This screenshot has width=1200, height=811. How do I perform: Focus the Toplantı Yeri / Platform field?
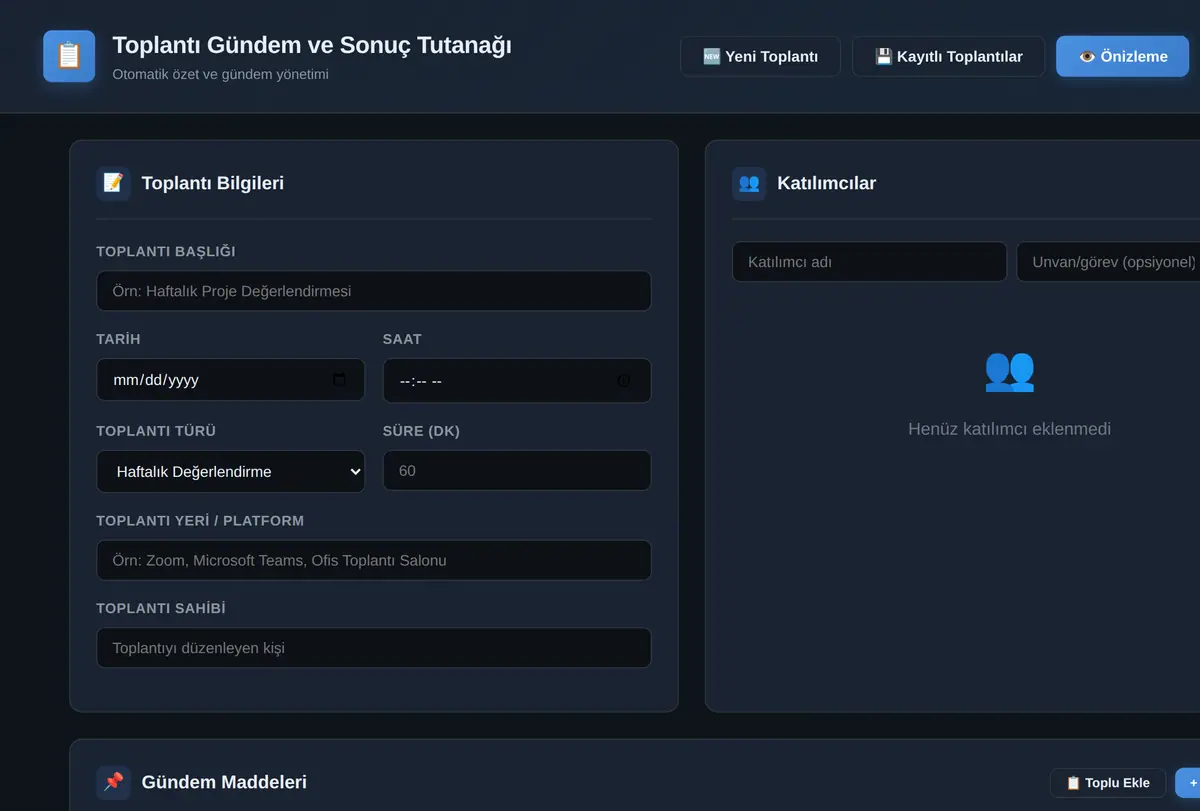(374, 560)
